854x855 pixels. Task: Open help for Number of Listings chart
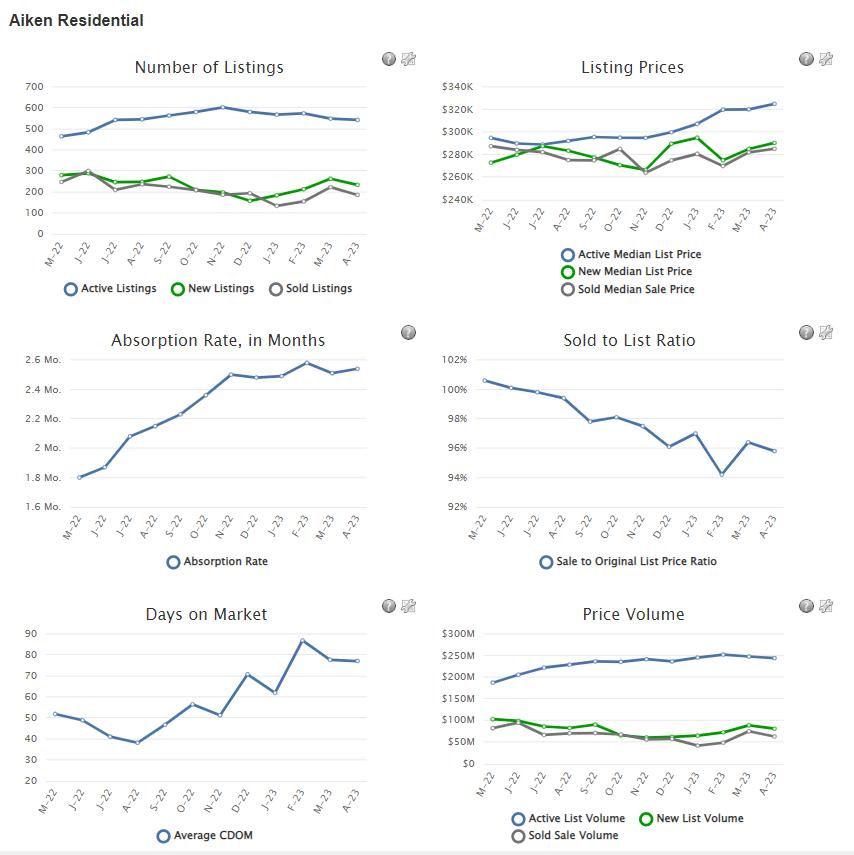[389, 59]
